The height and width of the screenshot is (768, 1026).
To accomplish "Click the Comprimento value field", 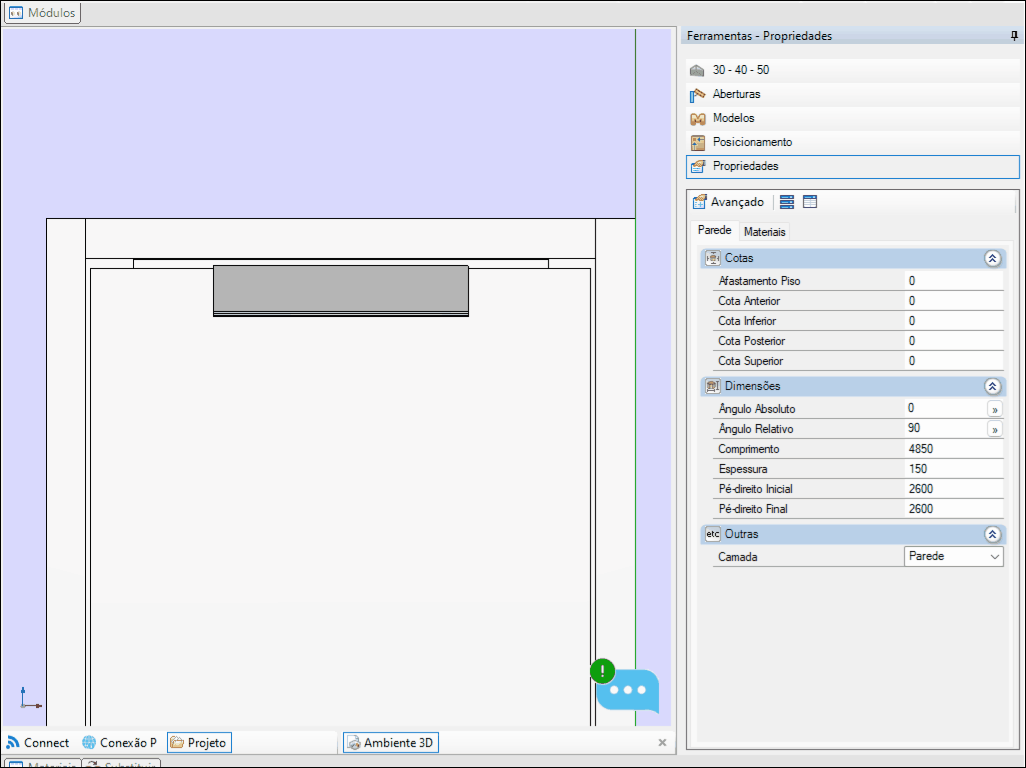I will pyautogui.click(x=953, y=449).
